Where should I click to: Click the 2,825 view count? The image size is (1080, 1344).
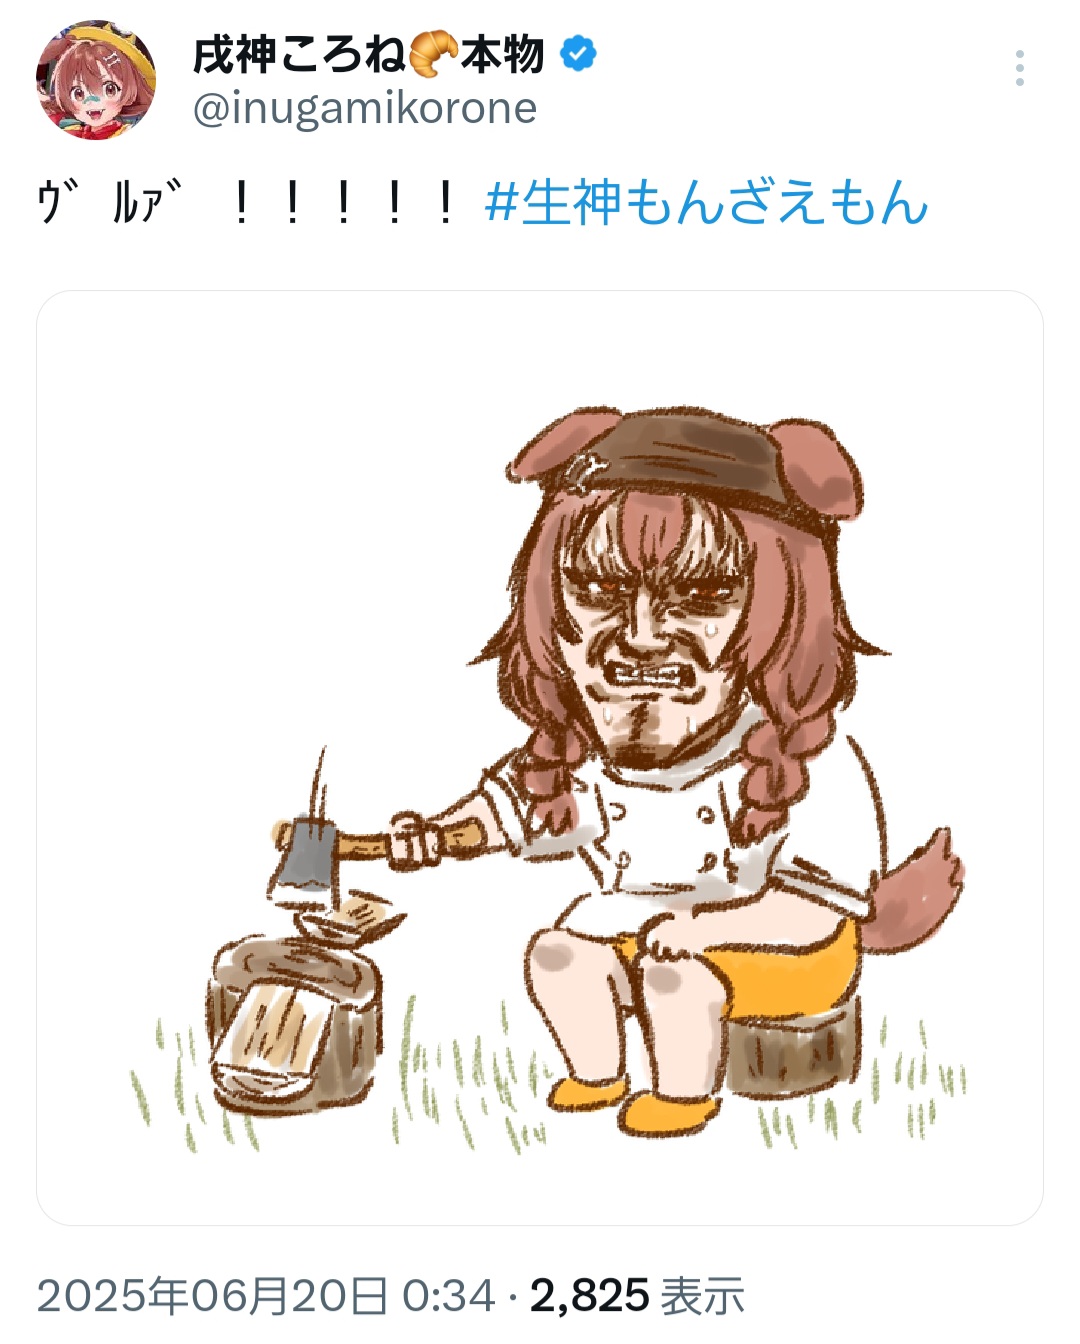[590, 1296]
